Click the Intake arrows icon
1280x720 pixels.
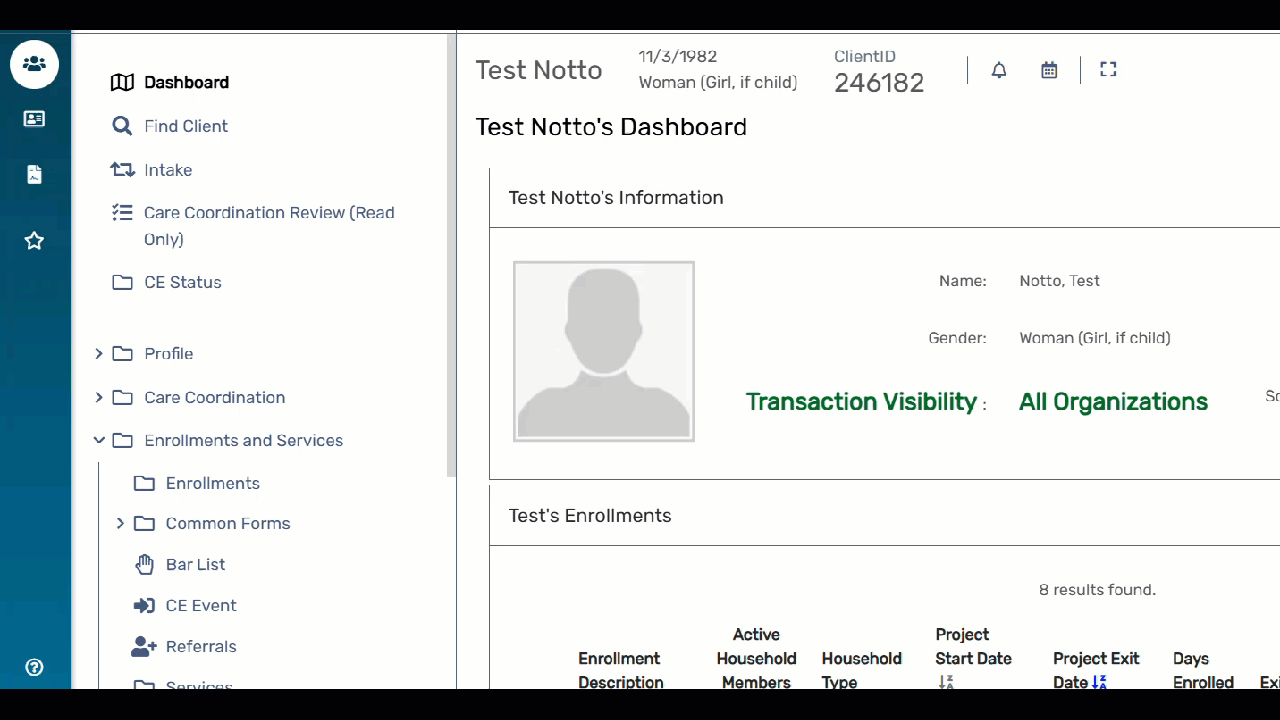122,170
